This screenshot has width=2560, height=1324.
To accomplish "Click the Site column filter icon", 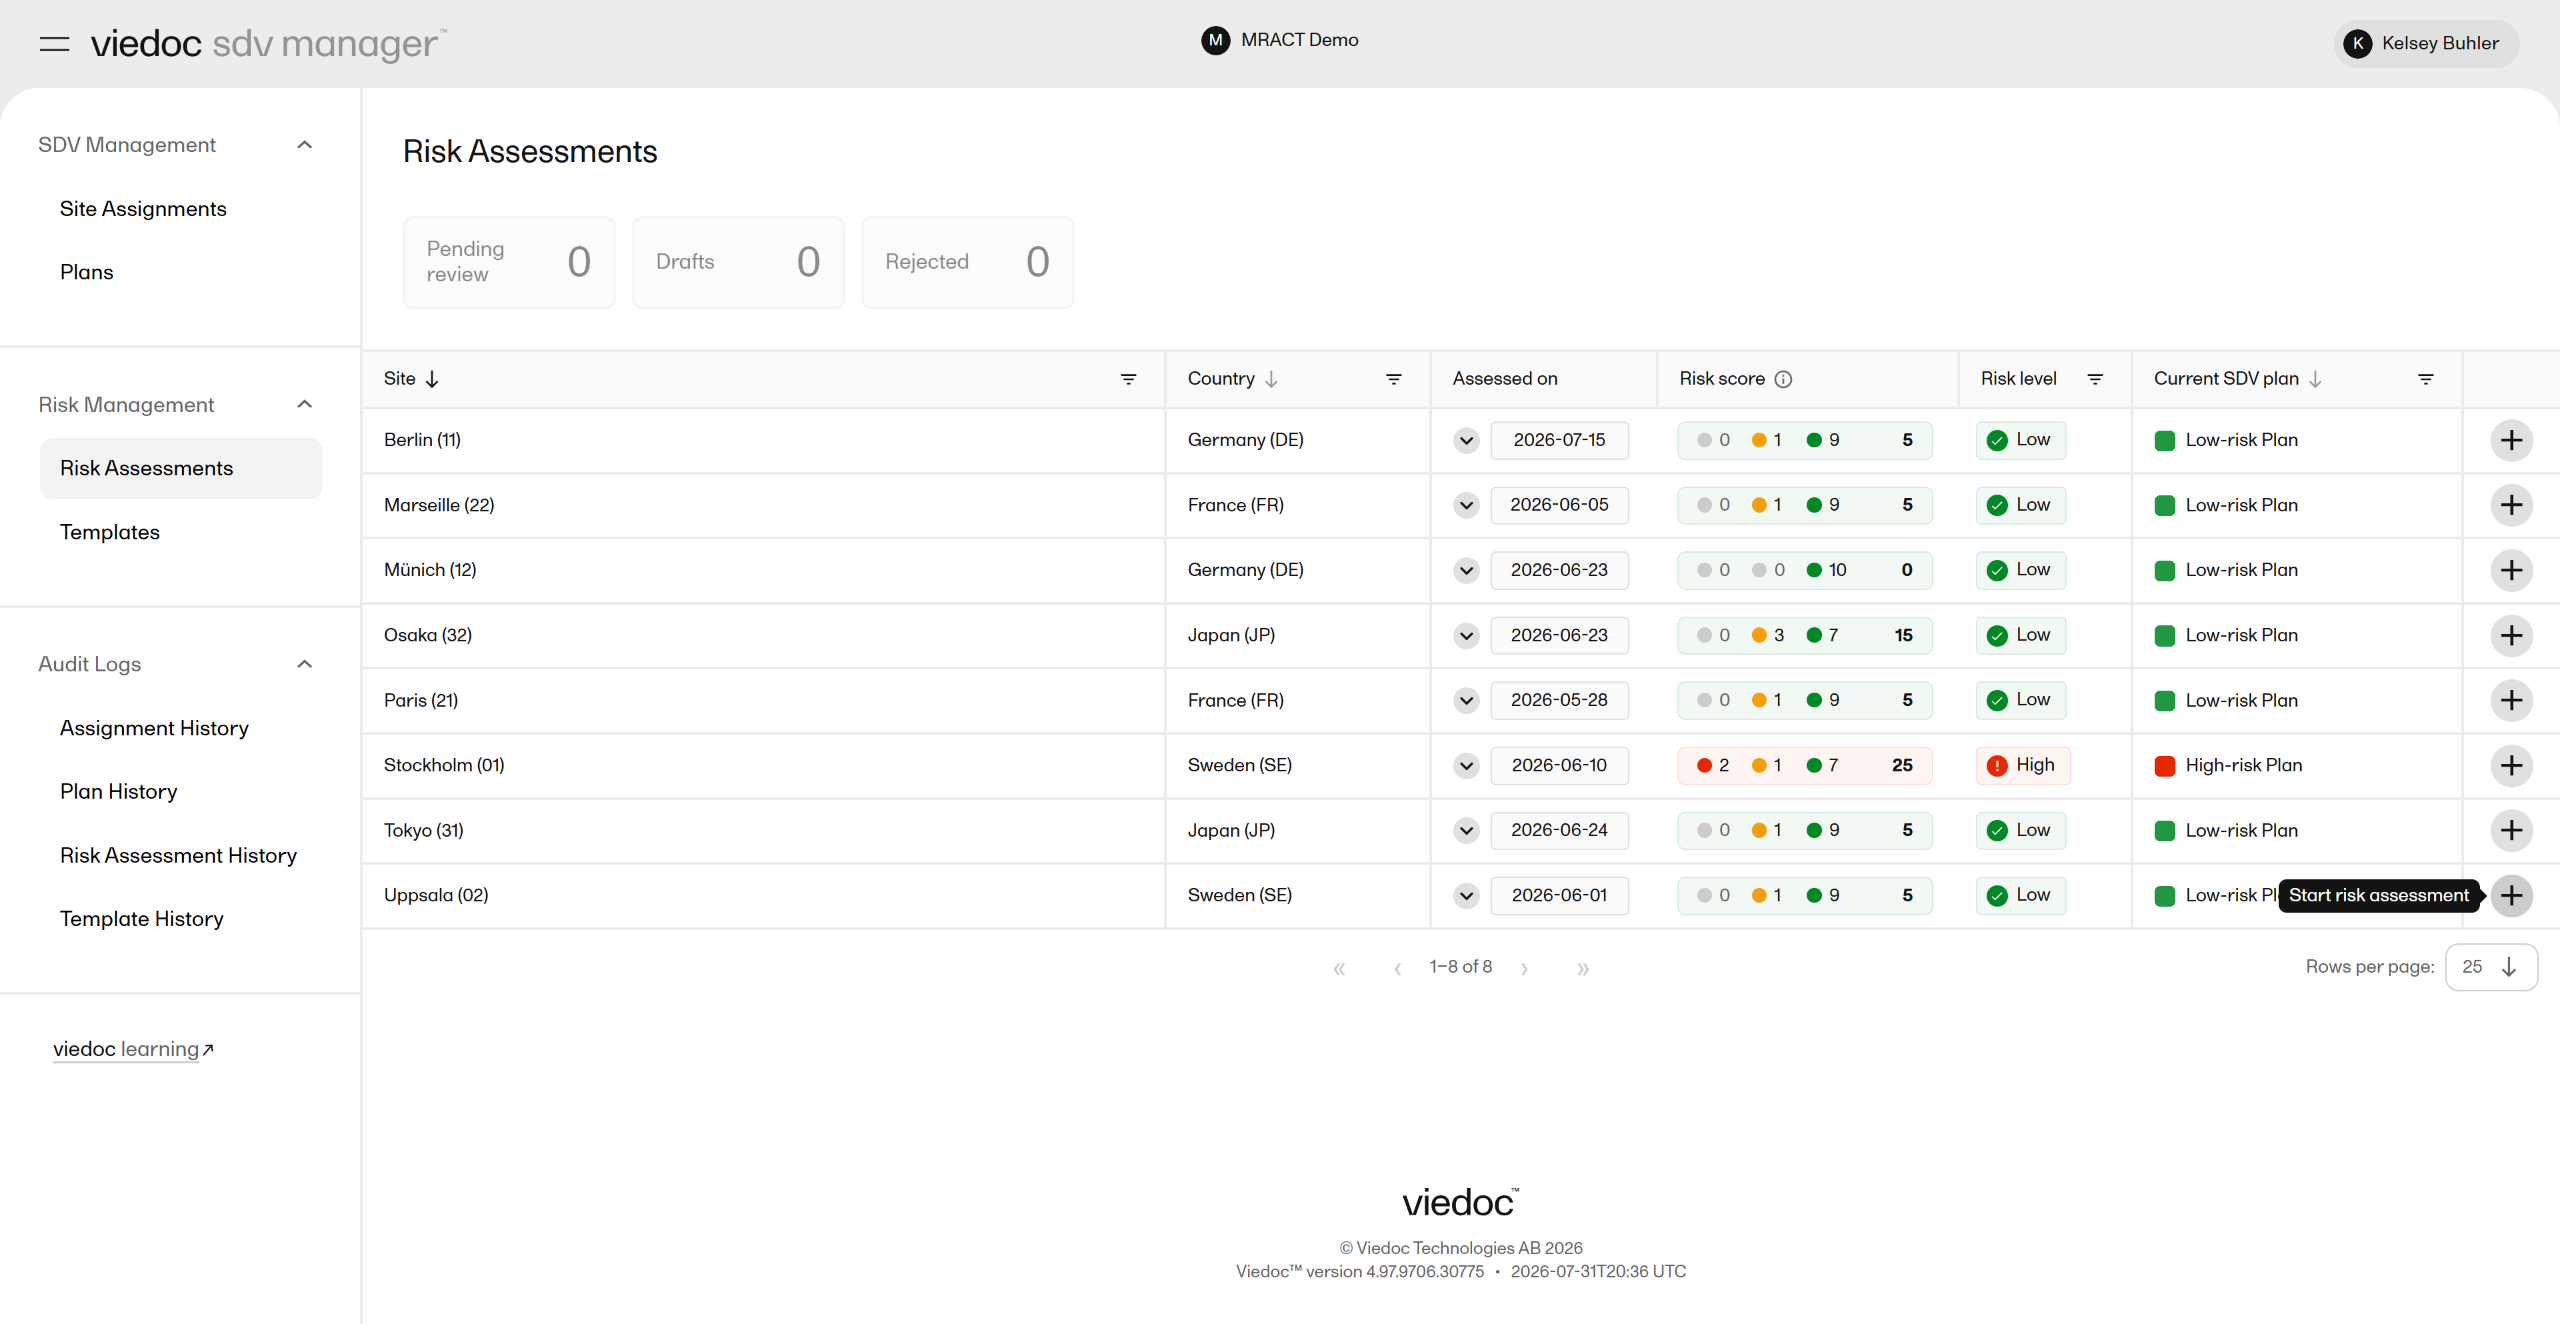I will 1128,379.
